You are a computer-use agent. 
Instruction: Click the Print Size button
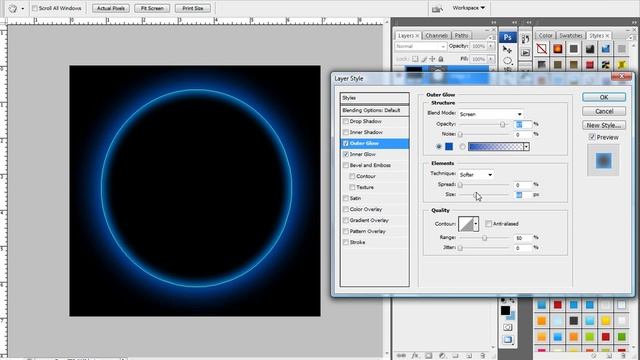pyautogui.click(x=193, y=8)
